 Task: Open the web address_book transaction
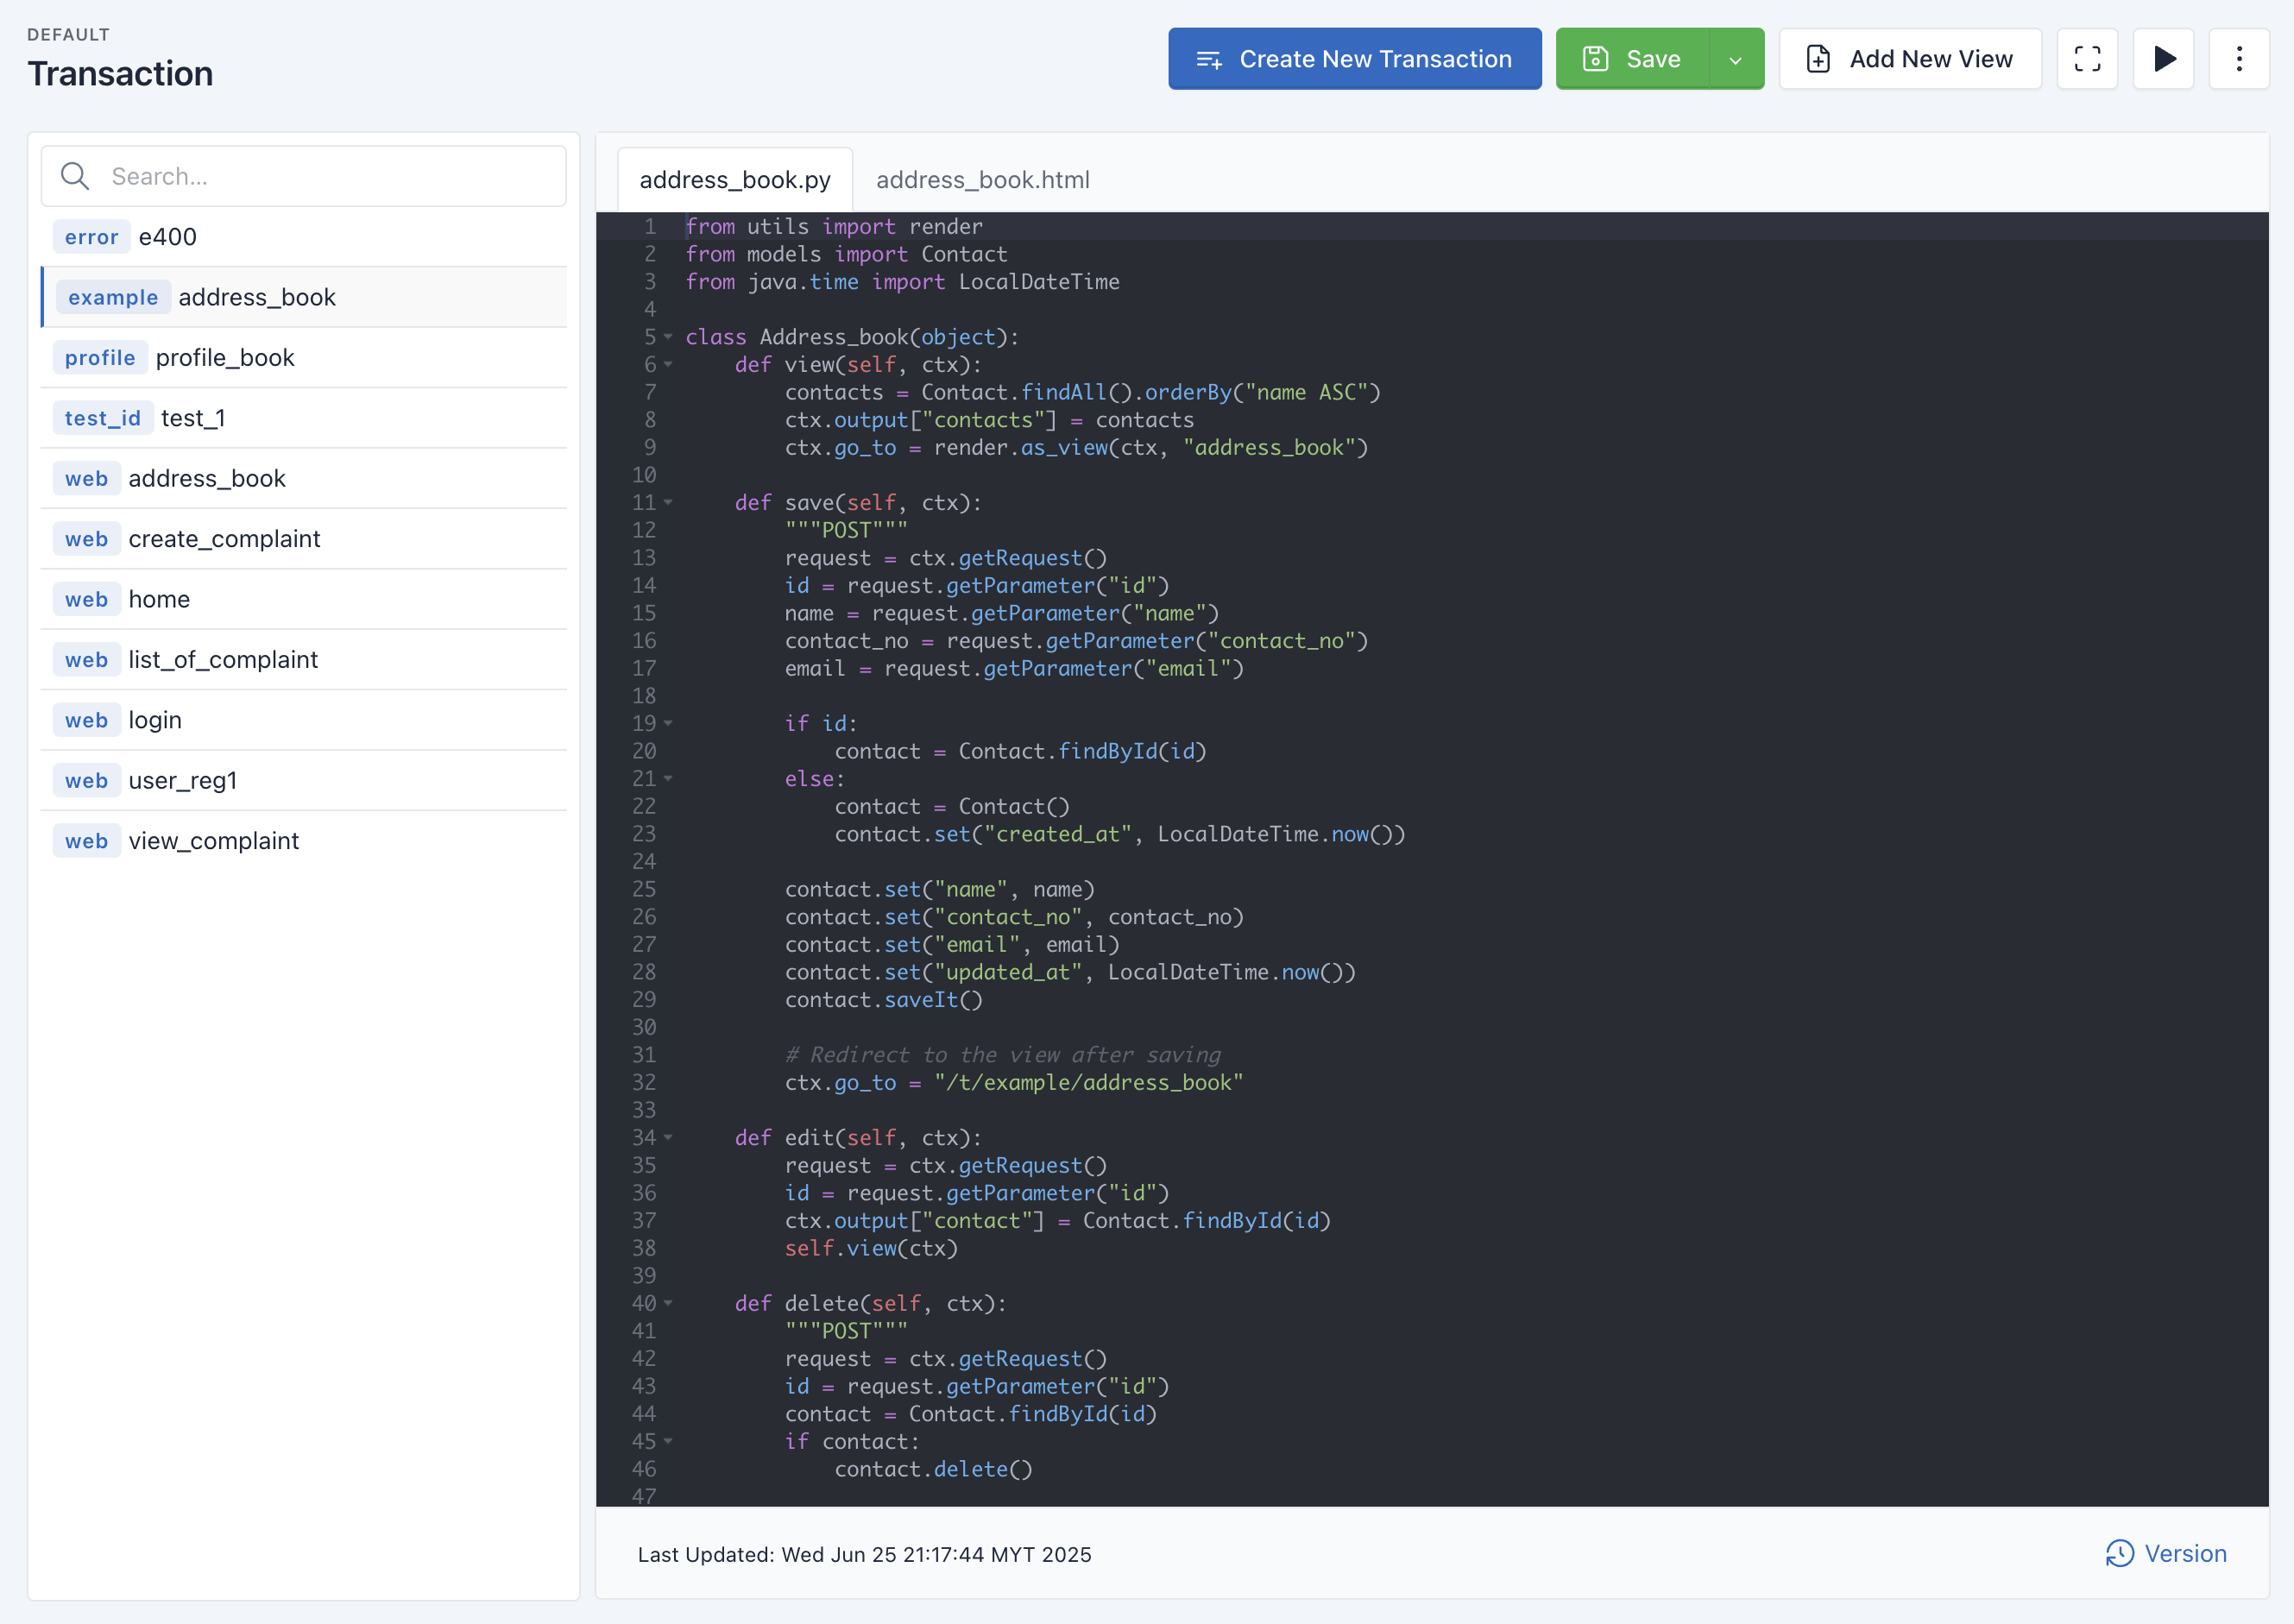point(304,479)
